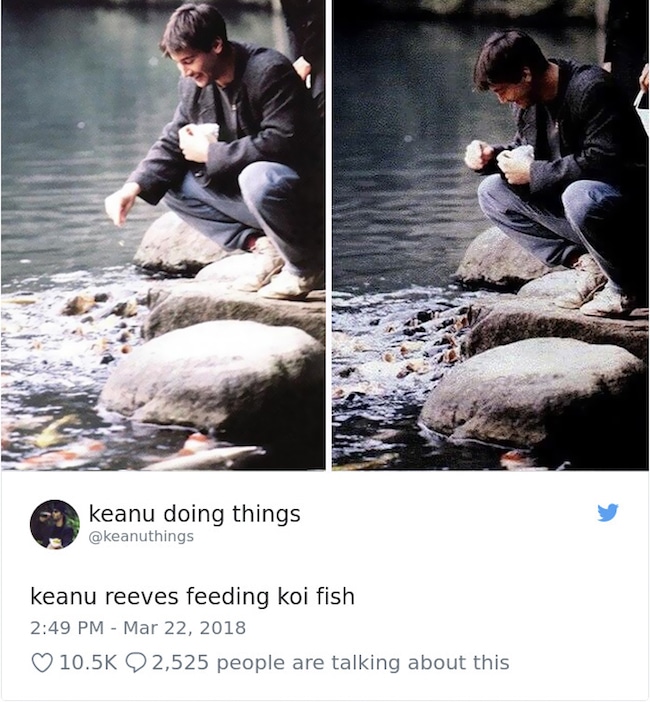Click the Mar 22, 2018 date
The width and height of the screenshot is (650, 702).
(184, 628)
